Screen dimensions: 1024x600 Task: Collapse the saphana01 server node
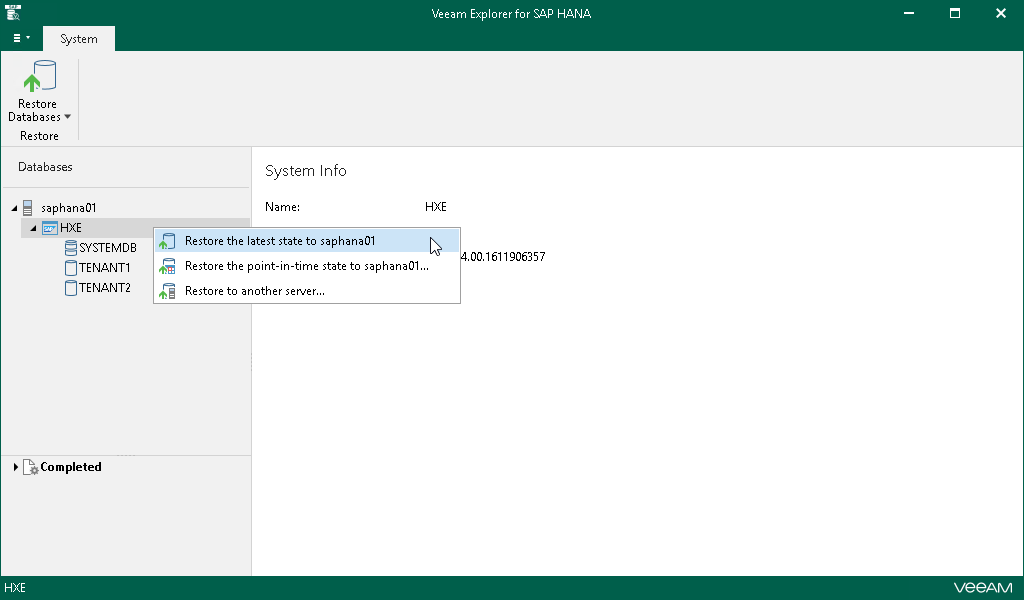(14, 208)
